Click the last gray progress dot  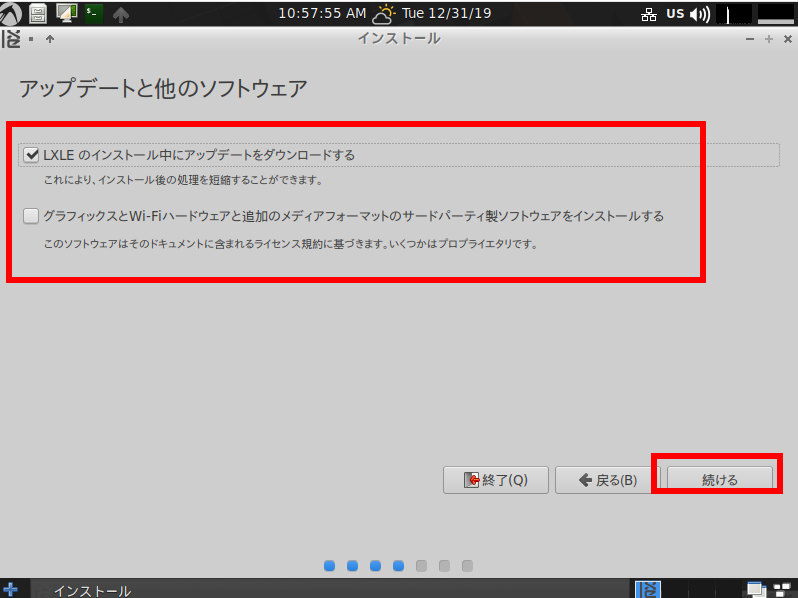(x=467, y=566)
